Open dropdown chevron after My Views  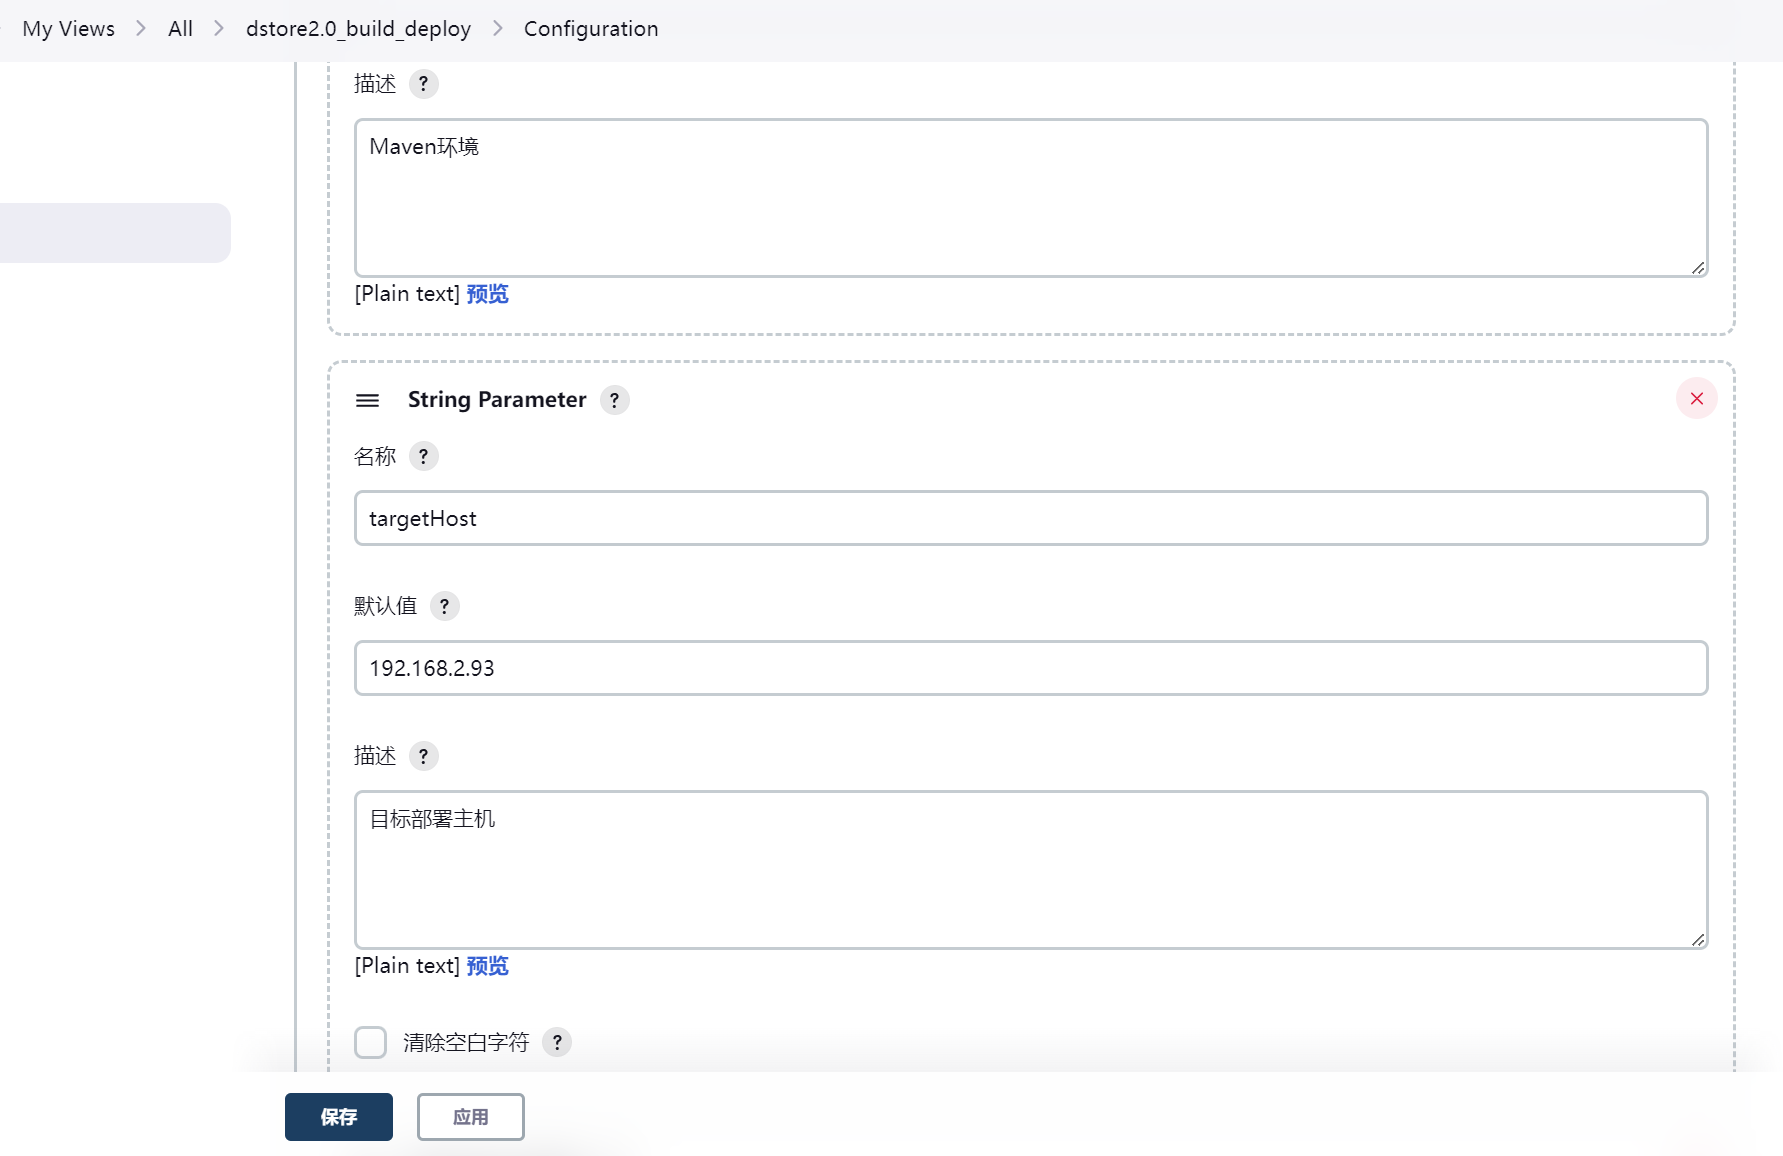coord(141,29)
